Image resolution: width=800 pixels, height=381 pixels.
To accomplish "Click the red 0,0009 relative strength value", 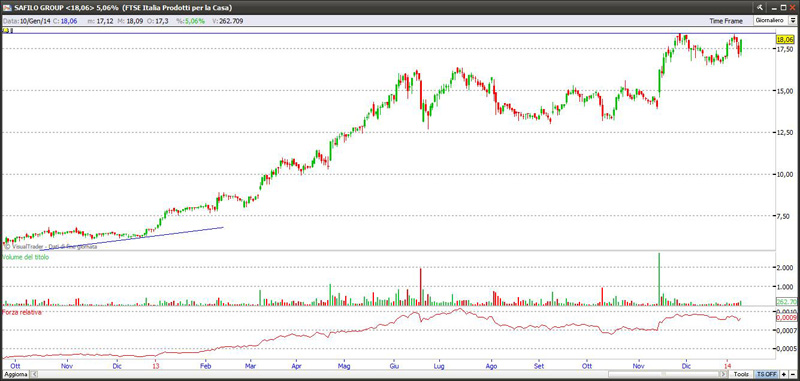I will click(x=786, y=317).
